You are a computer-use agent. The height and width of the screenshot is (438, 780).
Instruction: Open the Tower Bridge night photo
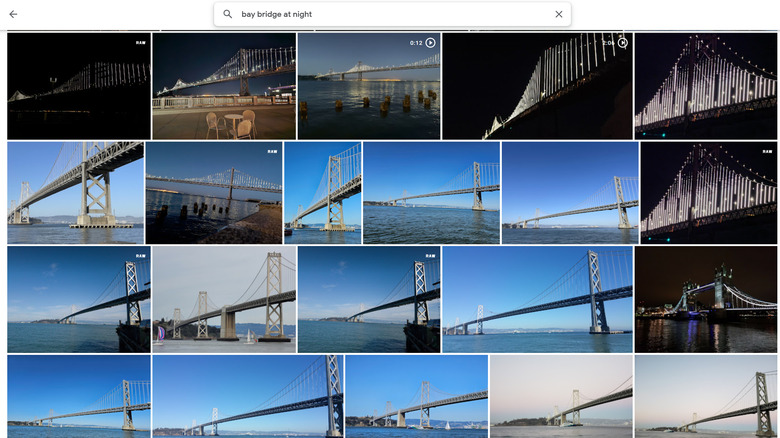[705, 299]
